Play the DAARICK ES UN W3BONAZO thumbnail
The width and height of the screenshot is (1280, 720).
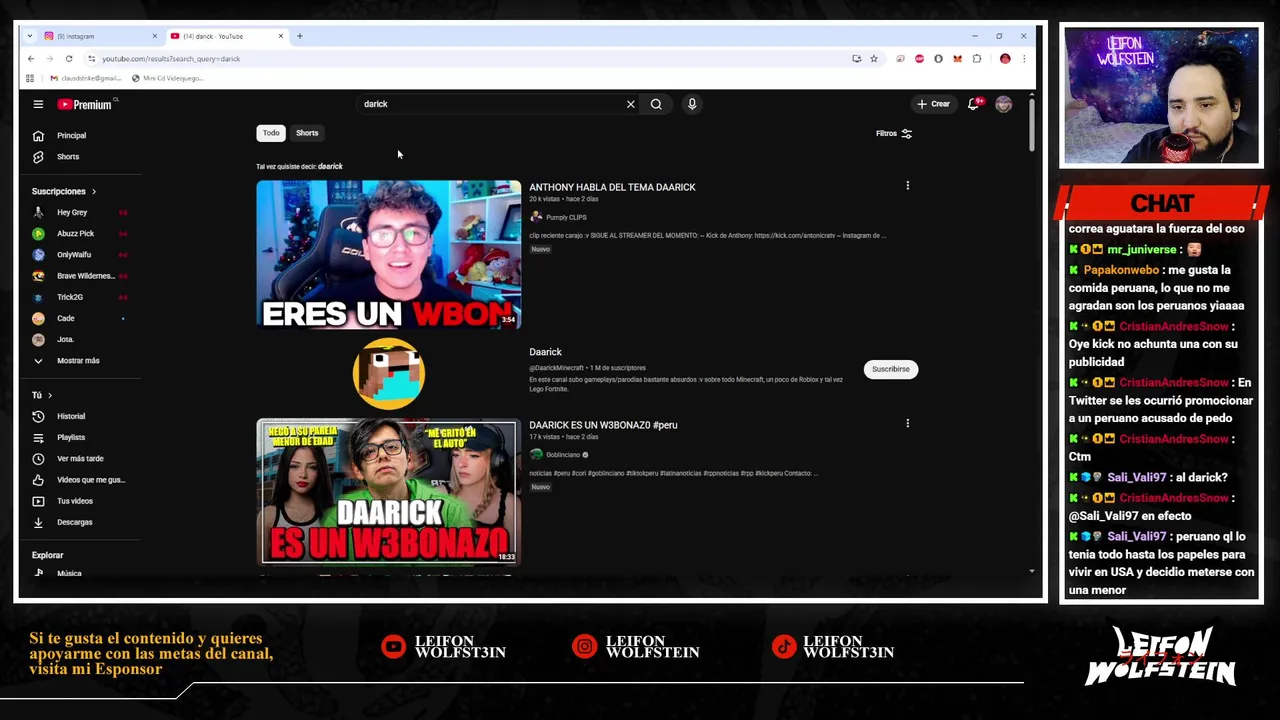pos(388,492)
